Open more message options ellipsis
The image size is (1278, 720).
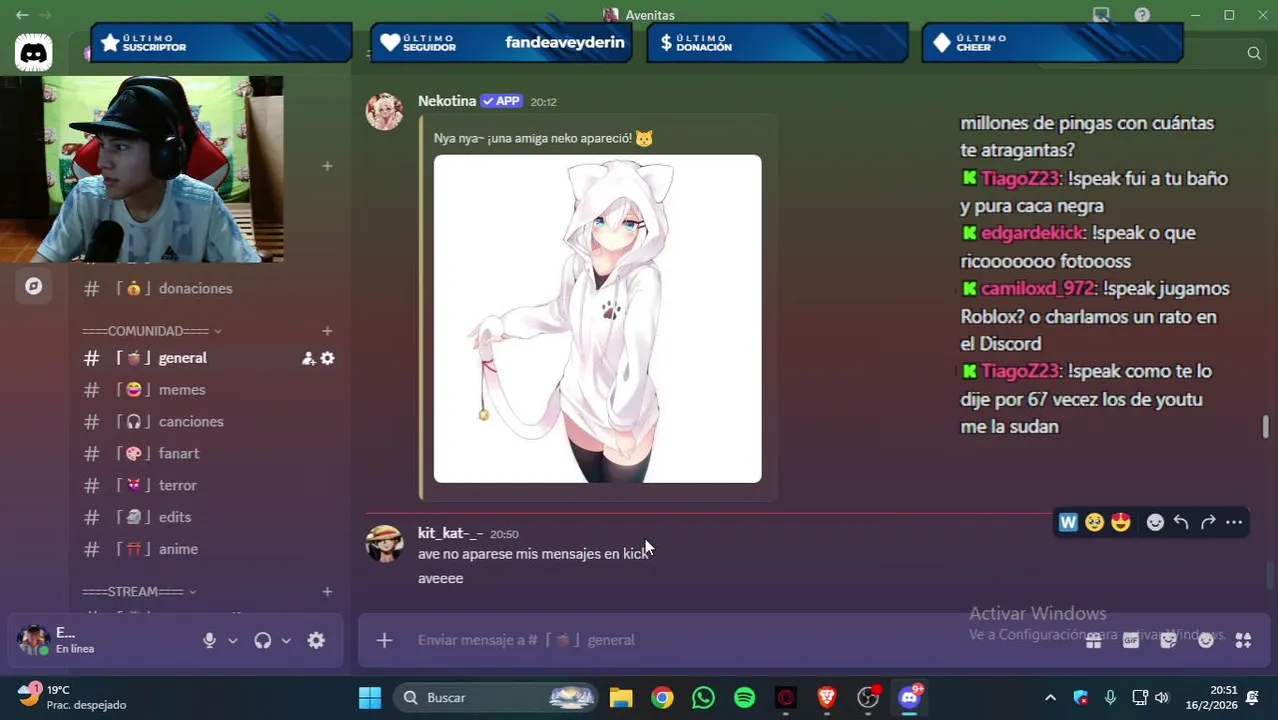(1234, 522)
